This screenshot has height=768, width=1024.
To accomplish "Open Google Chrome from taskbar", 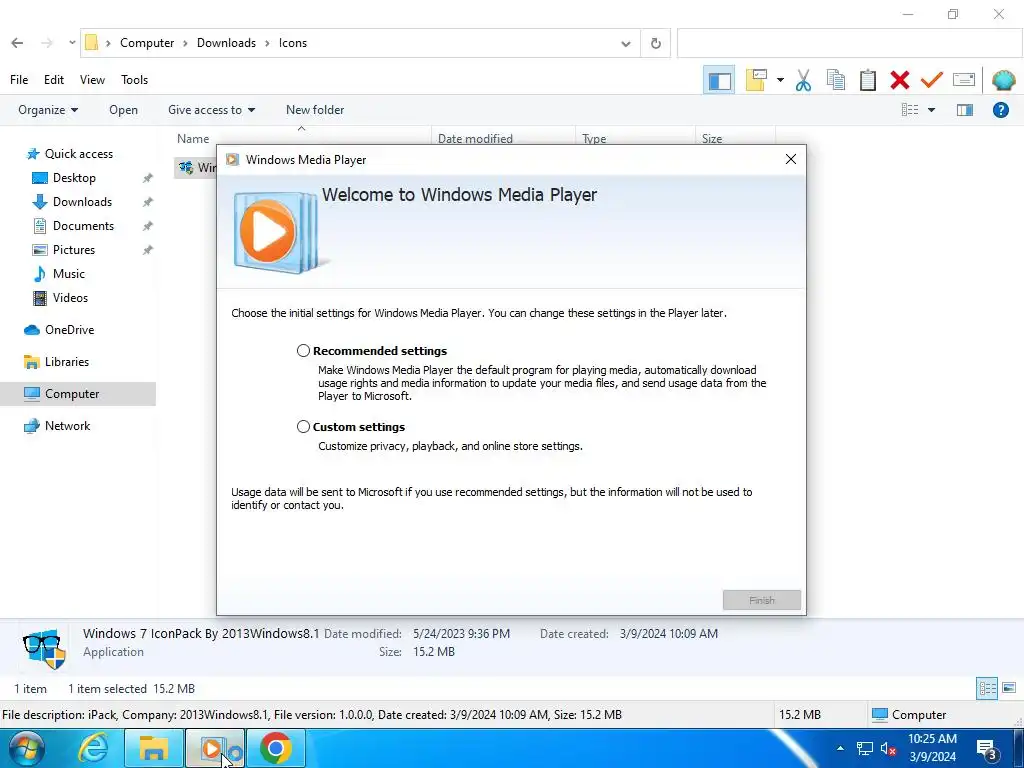I will click(276, 749).
